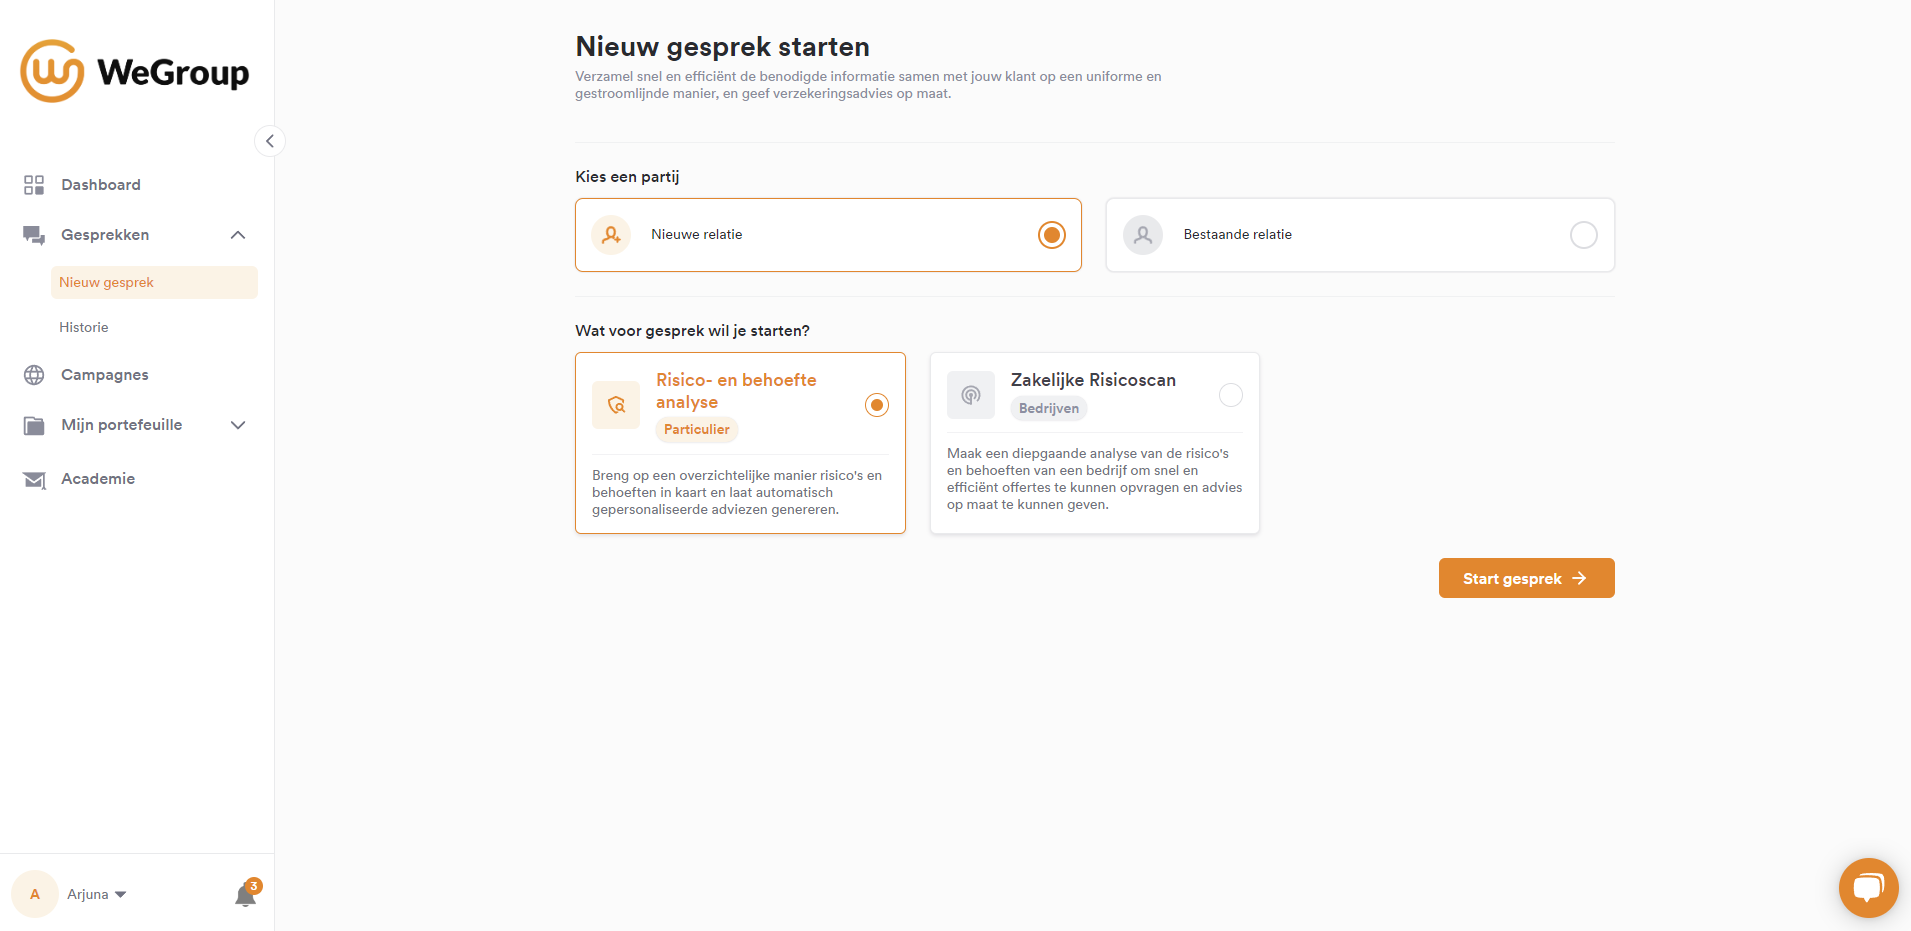Collapse the Gesprekken submenu chevron
This screenshot has height=931, width=1911.
click(238, 235)
